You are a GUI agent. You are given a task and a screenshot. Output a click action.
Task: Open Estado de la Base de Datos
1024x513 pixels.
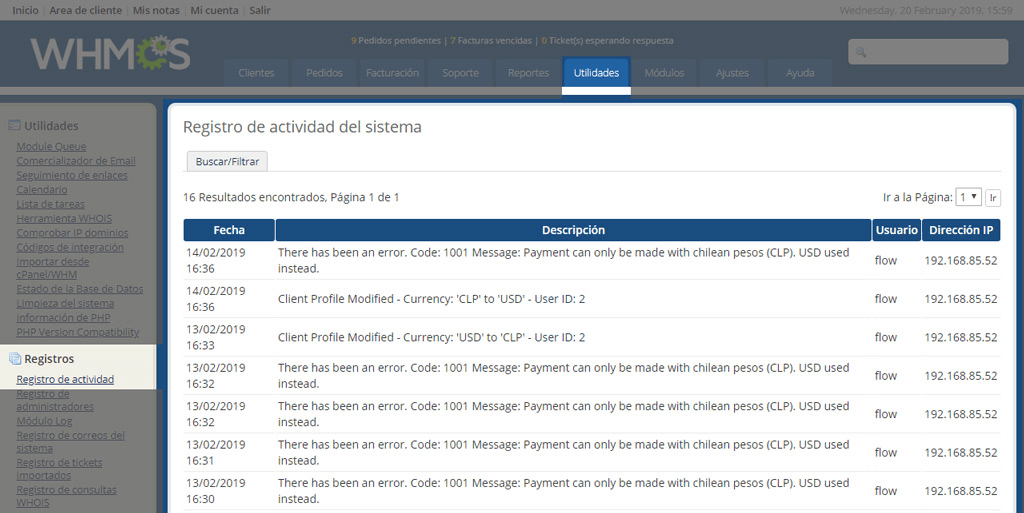(x=80, y=288)
